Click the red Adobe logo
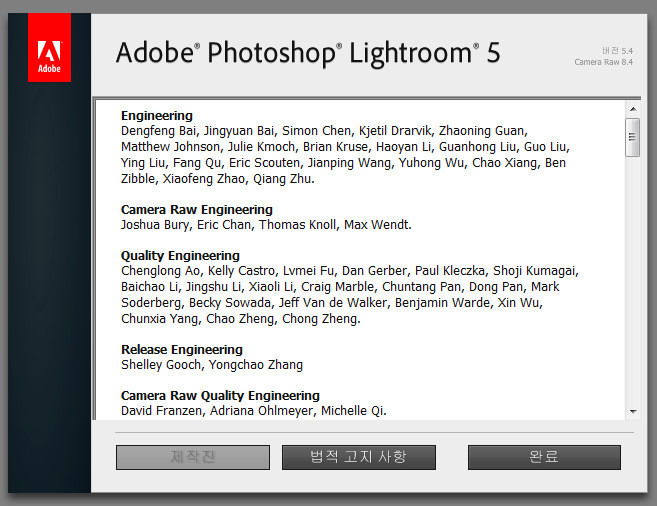Image resolution: width=657 pixels, height=506 pixels. 49,47
